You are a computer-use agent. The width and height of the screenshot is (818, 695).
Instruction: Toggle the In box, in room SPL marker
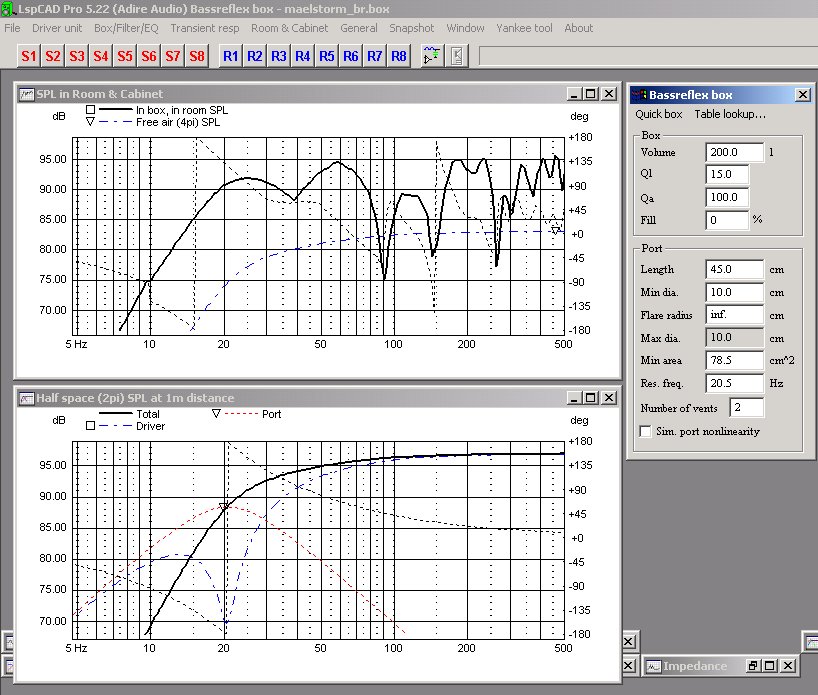90,110
